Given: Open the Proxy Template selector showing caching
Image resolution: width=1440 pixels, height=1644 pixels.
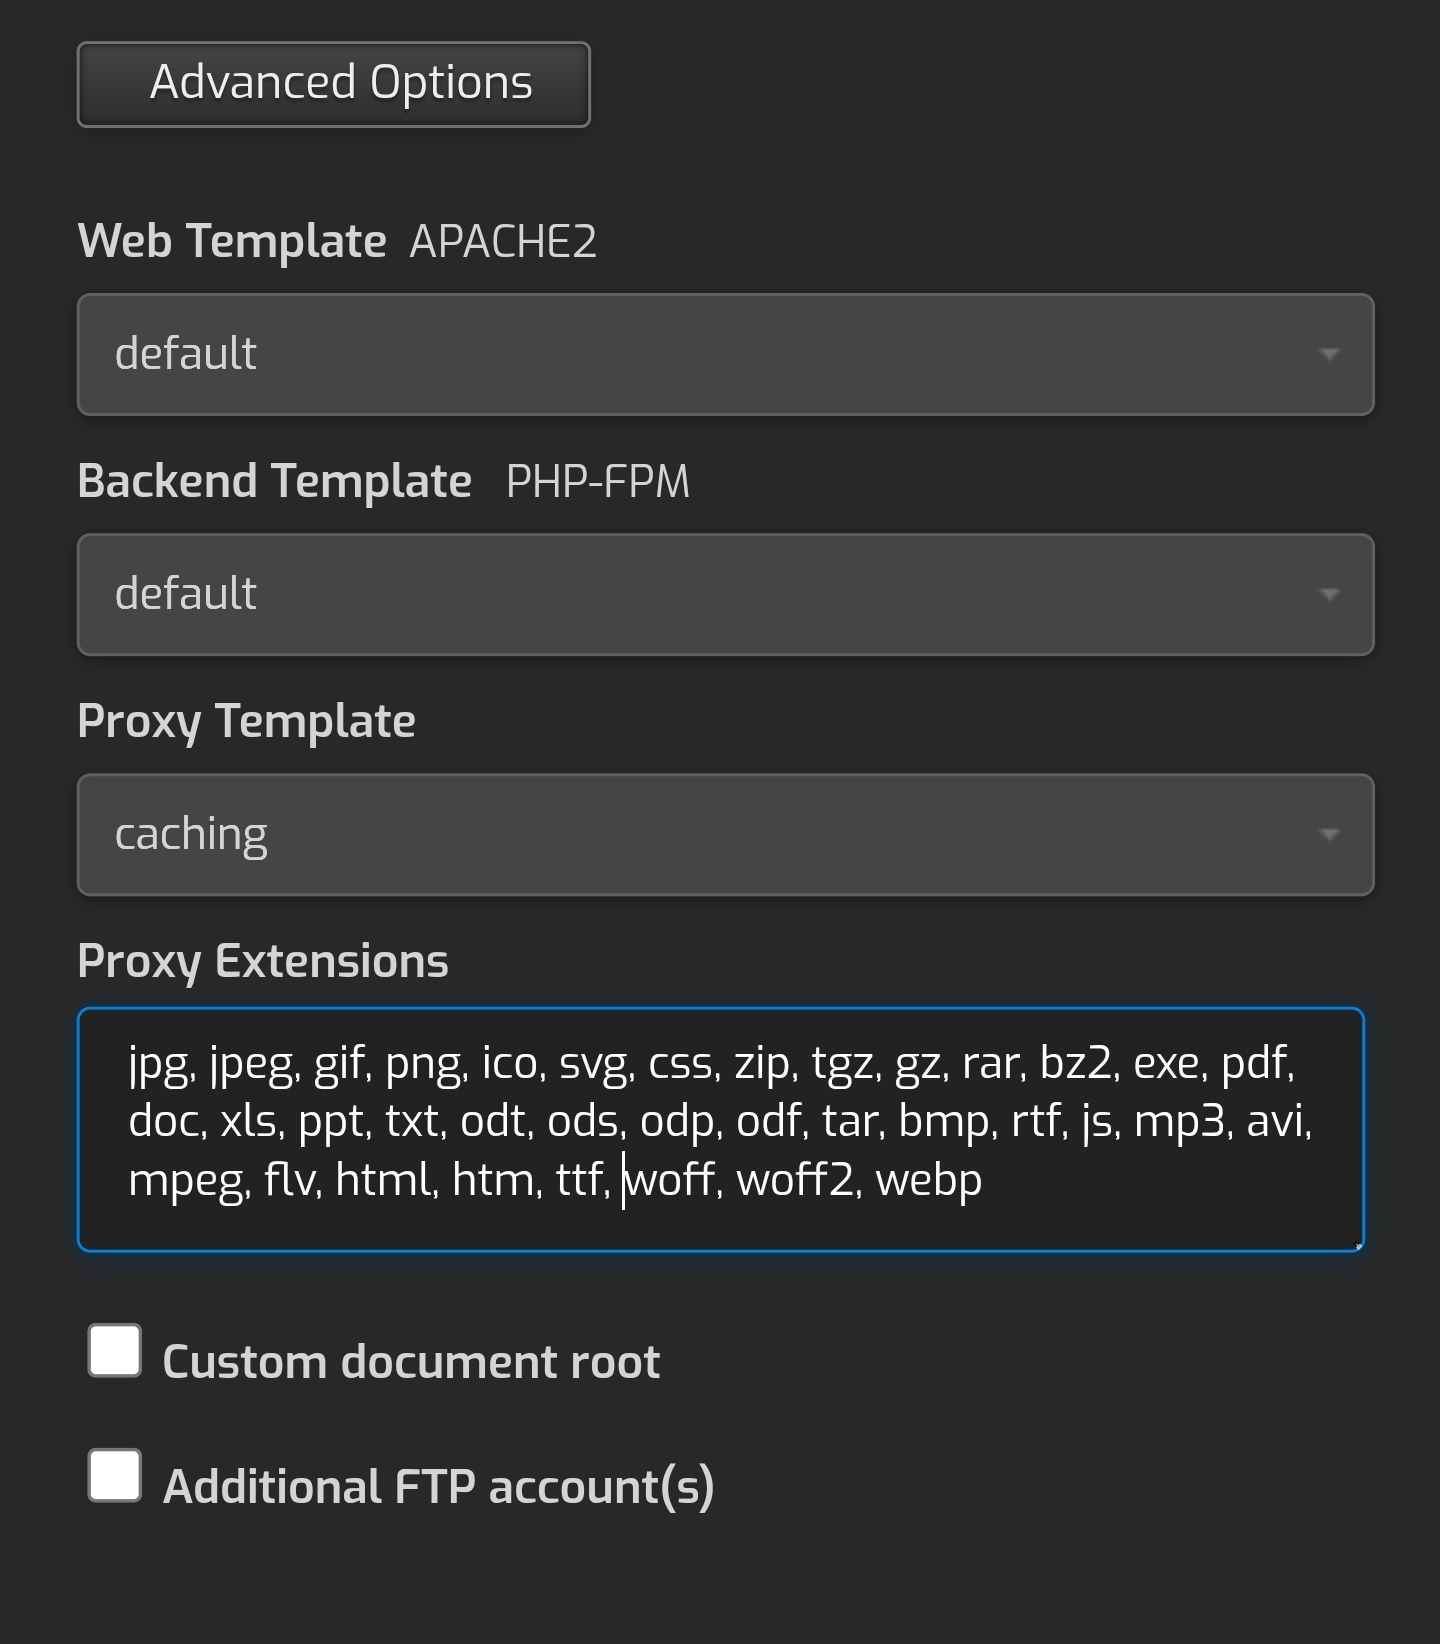Looking at the screenshot, I should 725,833.
